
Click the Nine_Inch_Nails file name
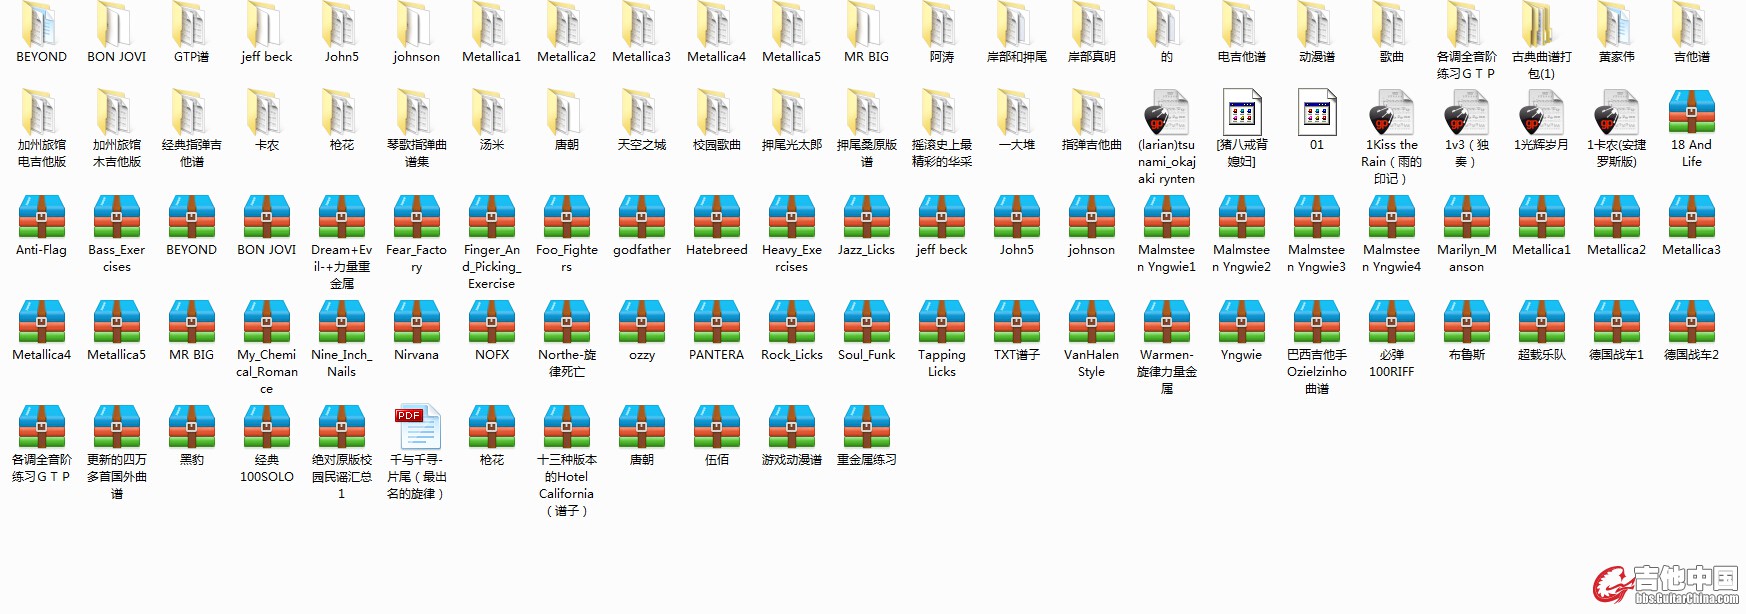(342, 363)
